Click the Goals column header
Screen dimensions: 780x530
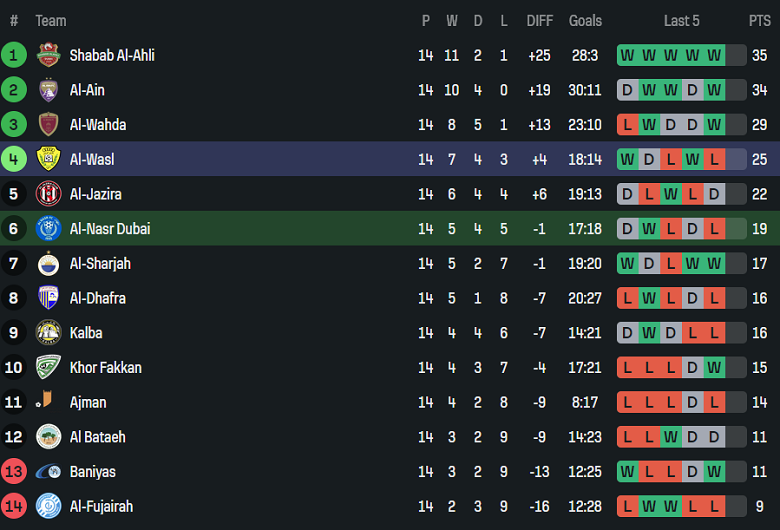tap(586, 21)
